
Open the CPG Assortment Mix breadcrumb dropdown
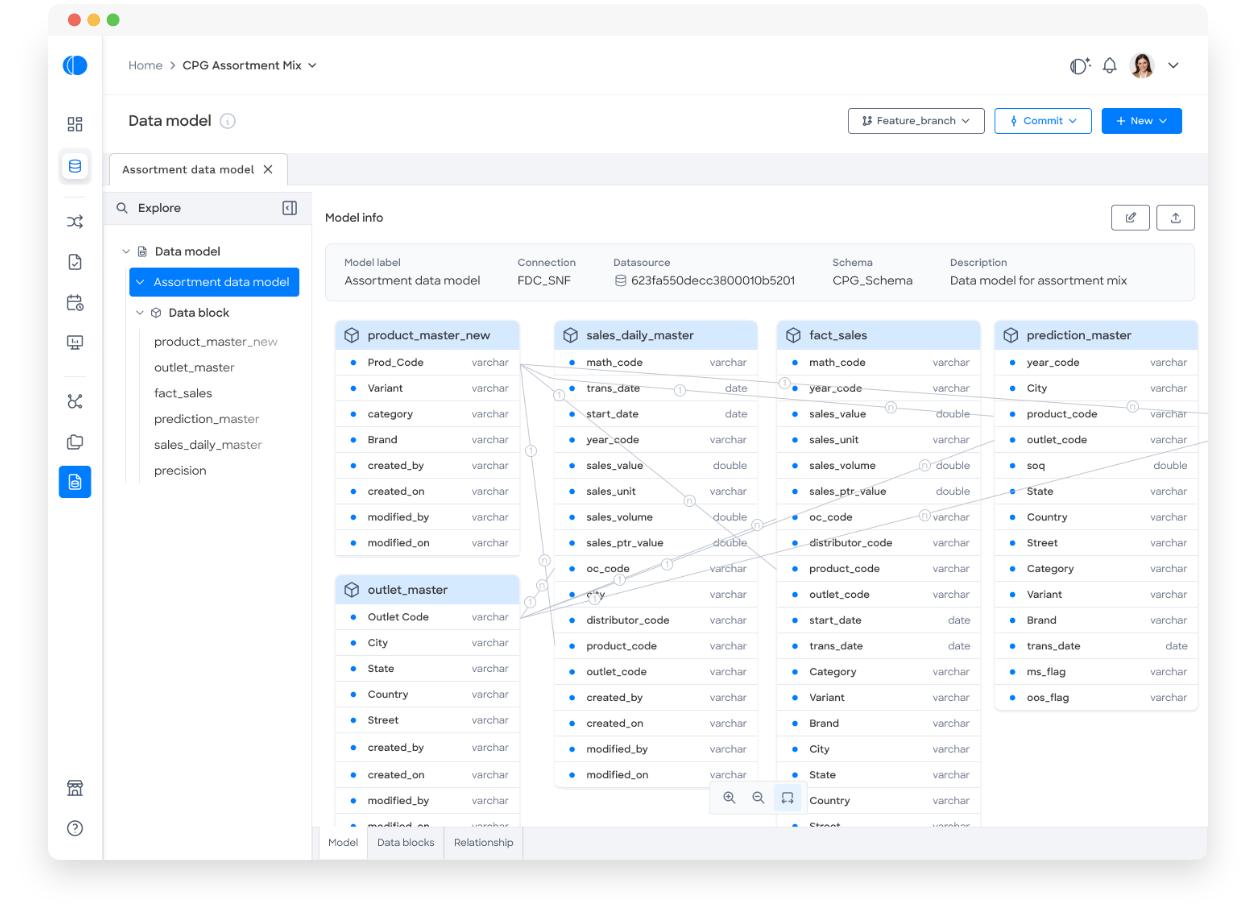250,65
